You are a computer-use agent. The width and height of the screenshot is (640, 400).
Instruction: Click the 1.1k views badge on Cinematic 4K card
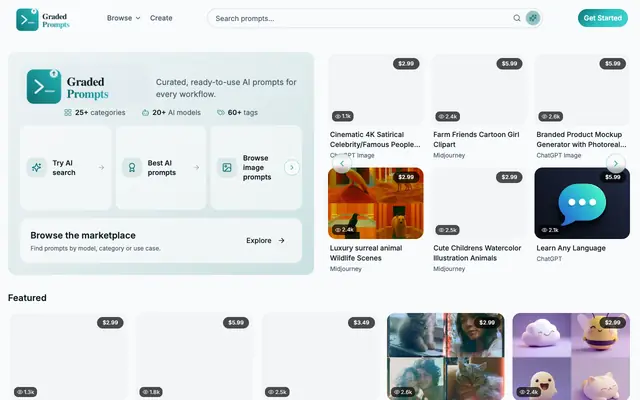(x=343, y=116)
